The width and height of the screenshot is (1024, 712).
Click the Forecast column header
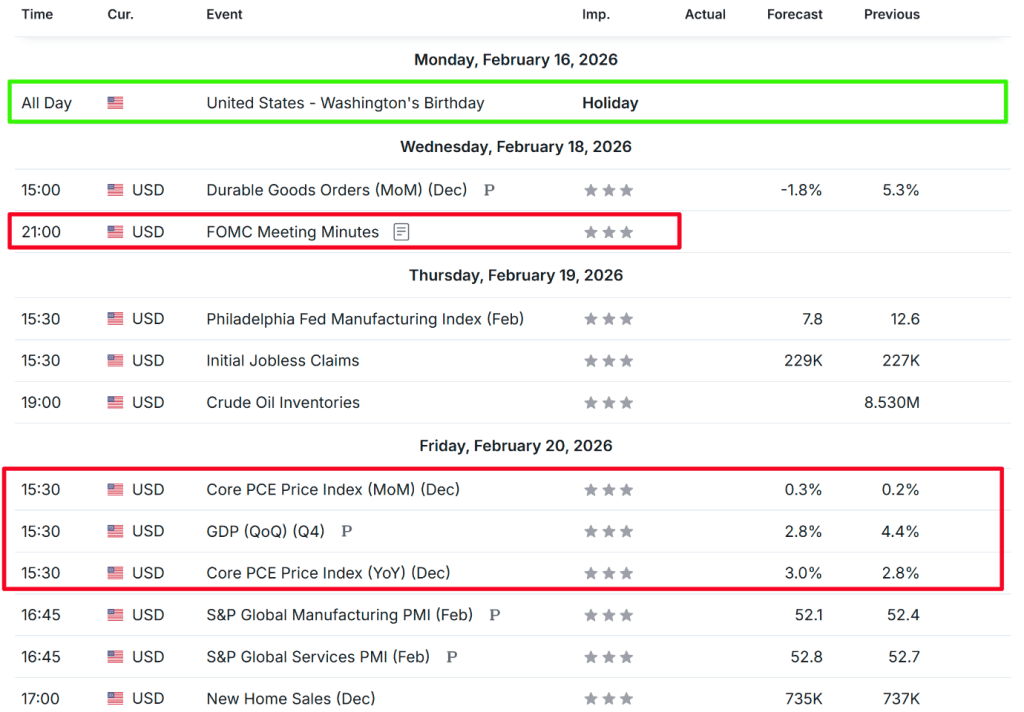pyautogui.click(x=795, y=15)
